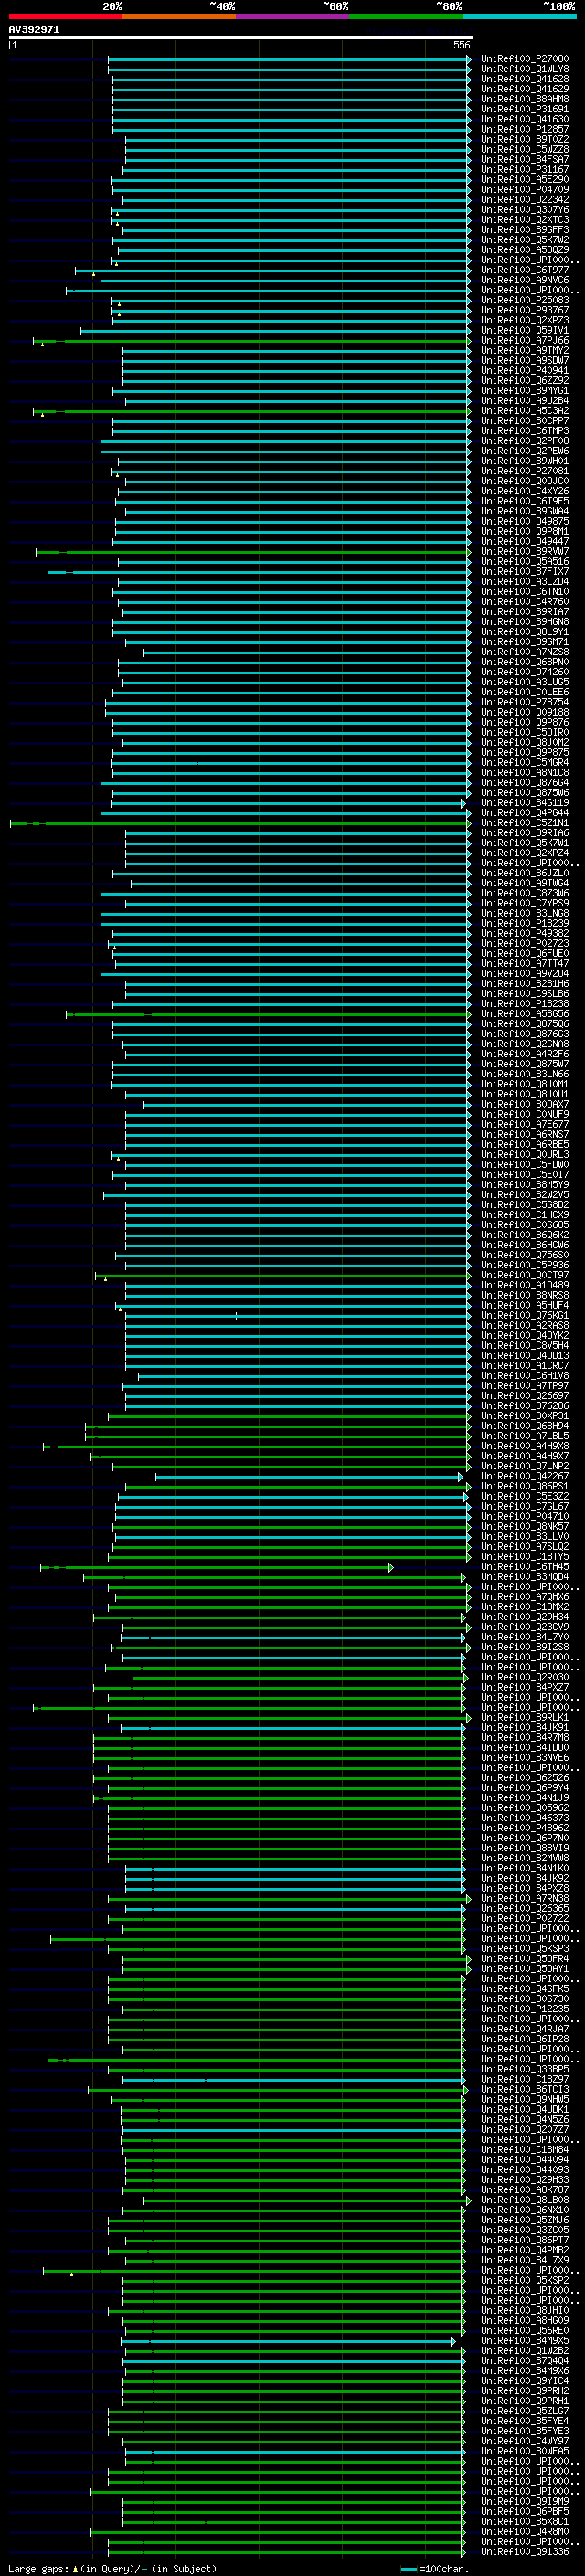Click the hit label UniRef100_Q5ZL67

coord(525,2412)
